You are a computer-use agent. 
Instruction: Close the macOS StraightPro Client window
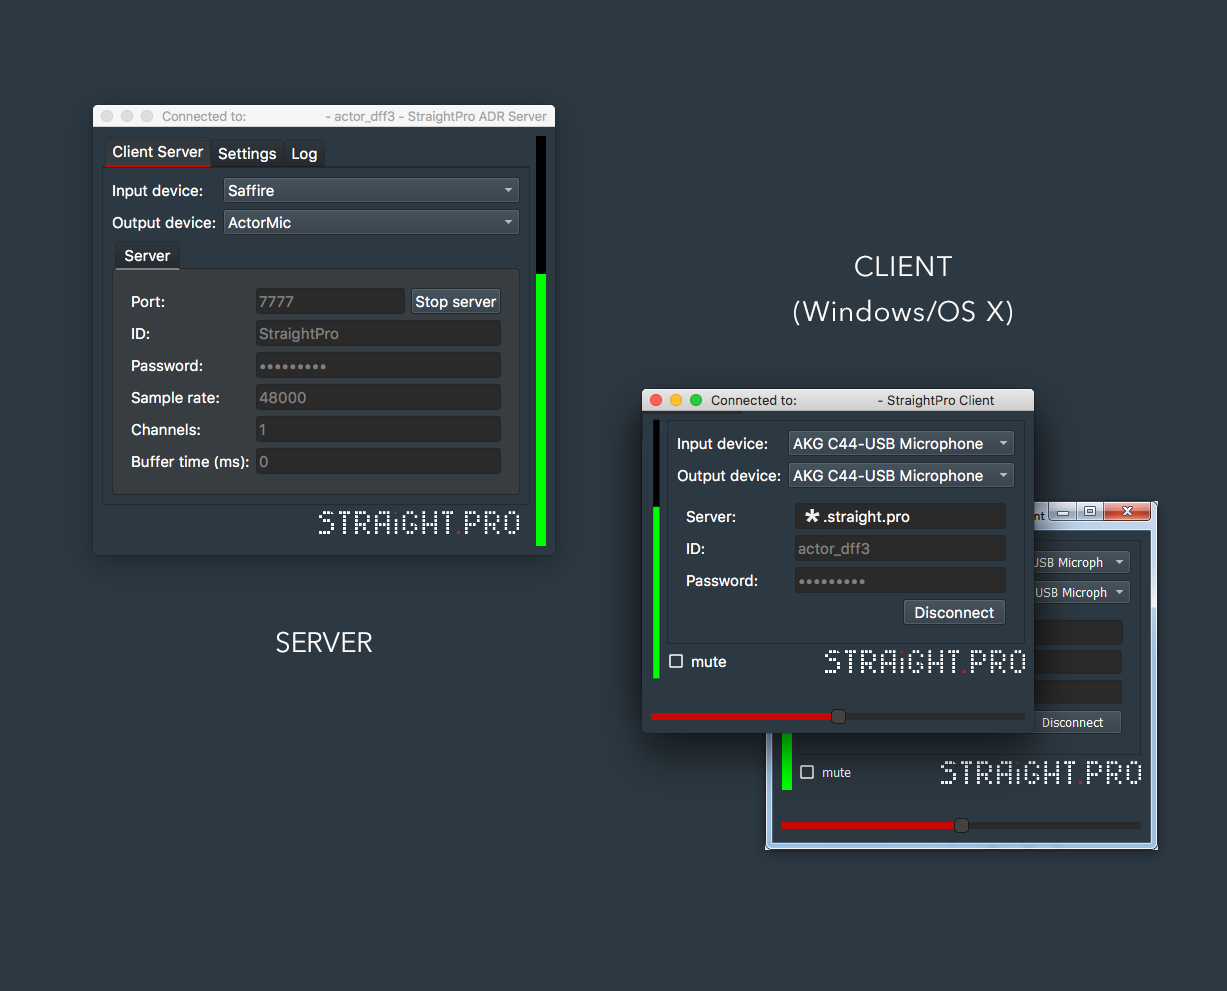tap(656, 400)
